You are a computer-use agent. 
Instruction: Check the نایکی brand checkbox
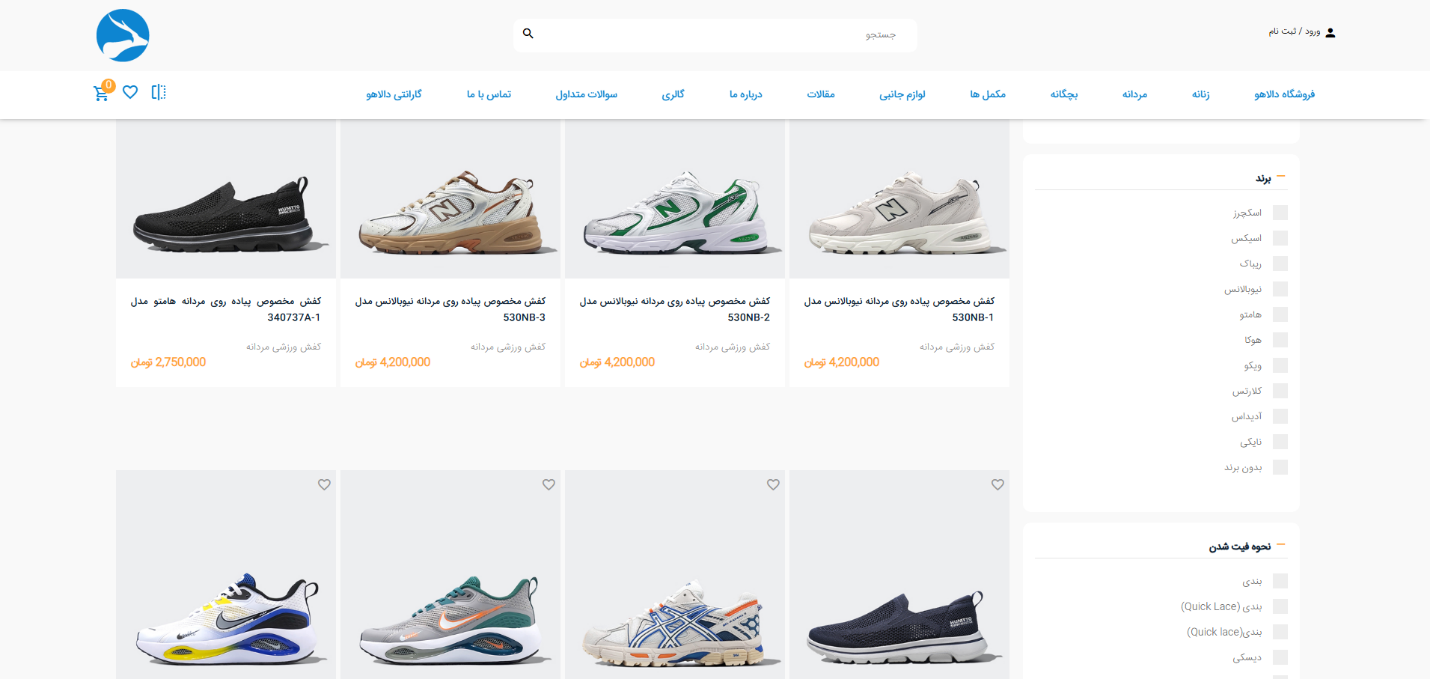[1280, 442]
